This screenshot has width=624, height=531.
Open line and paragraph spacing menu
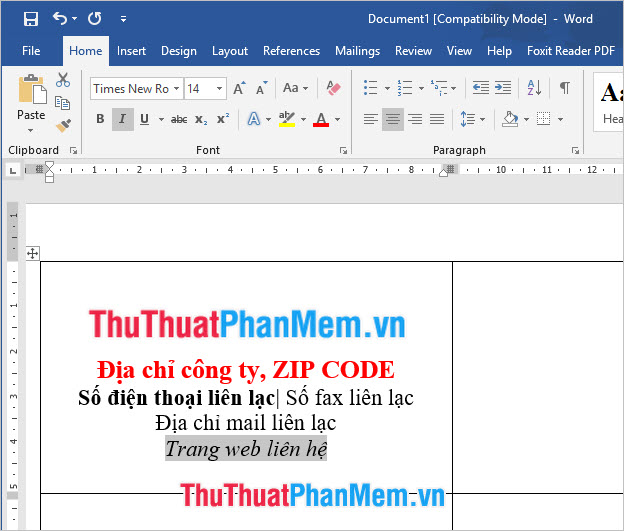(472, 119)
